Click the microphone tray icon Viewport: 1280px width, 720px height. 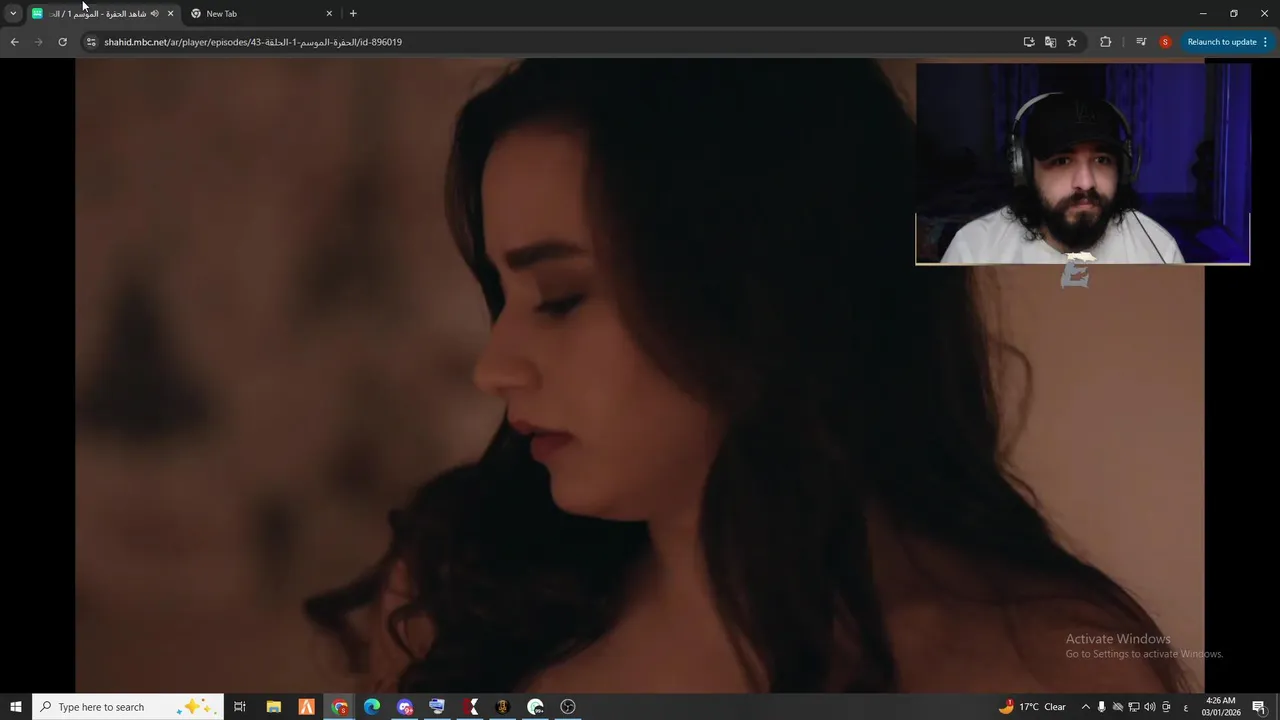[x=1102, y=707]
